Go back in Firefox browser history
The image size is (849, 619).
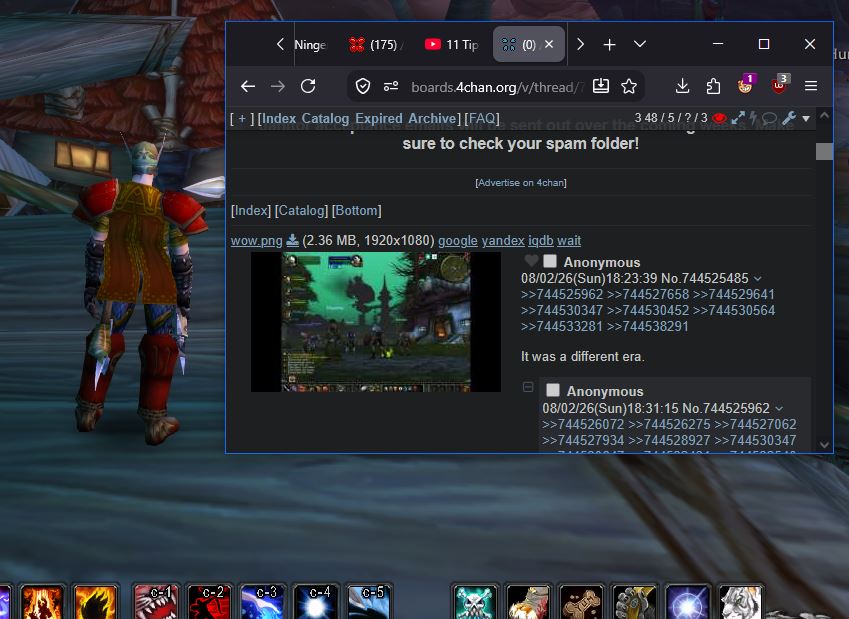tap(248, 86)
